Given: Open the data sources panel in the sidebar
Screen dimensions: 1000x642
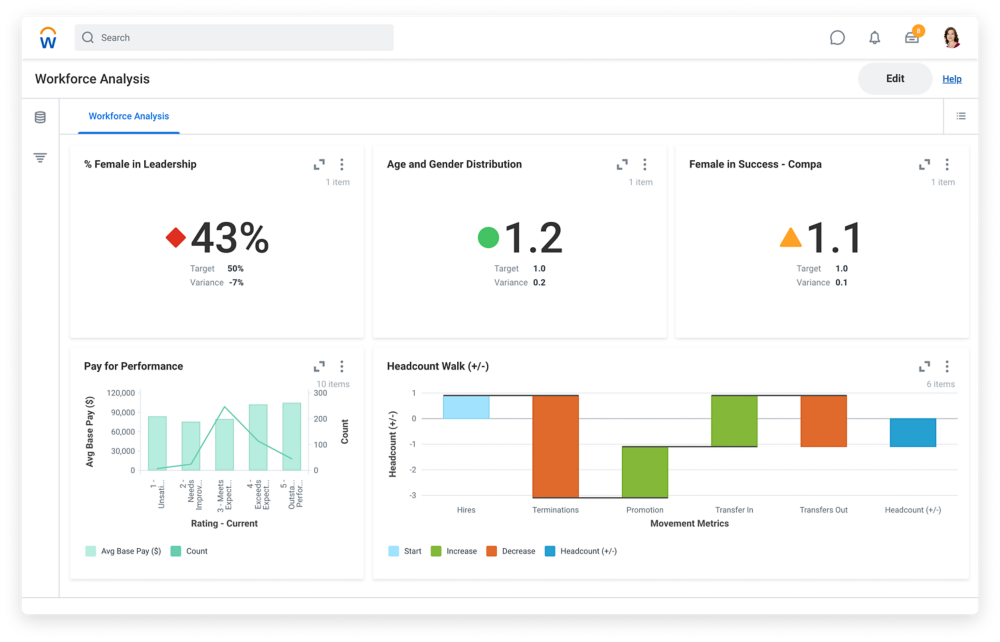Looking at the screenshot, I should point(39,117).
